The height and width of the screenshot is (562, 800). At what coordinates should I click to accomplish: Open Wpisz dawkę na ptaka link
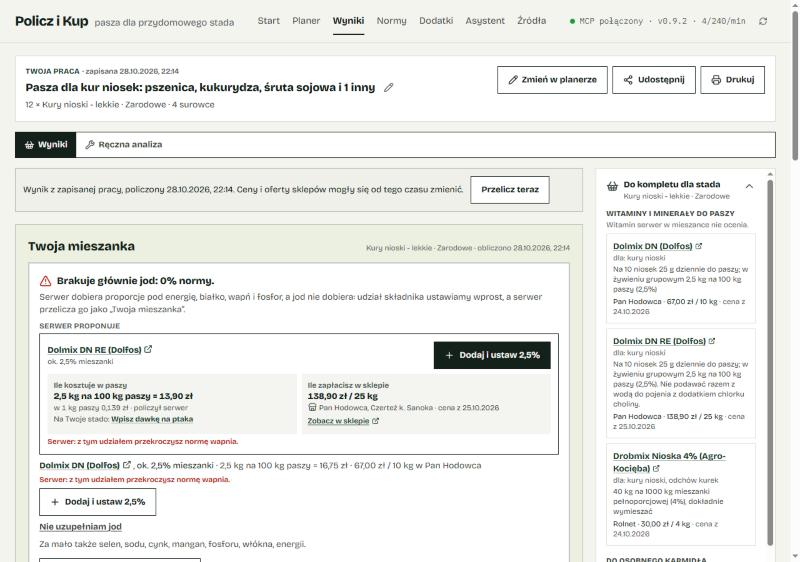click(x=152, y=419)
